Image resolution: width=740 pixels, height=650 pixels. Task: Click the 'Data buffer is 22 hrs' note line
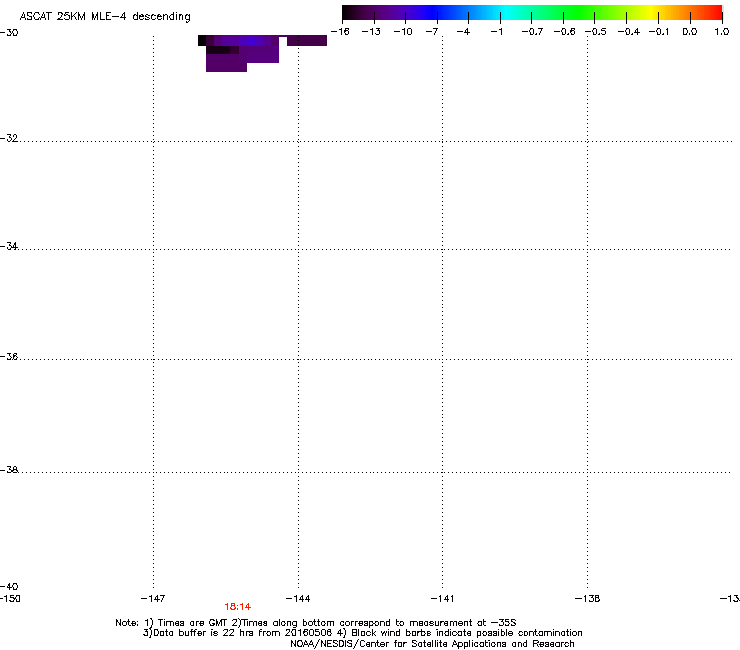[362, 633]
